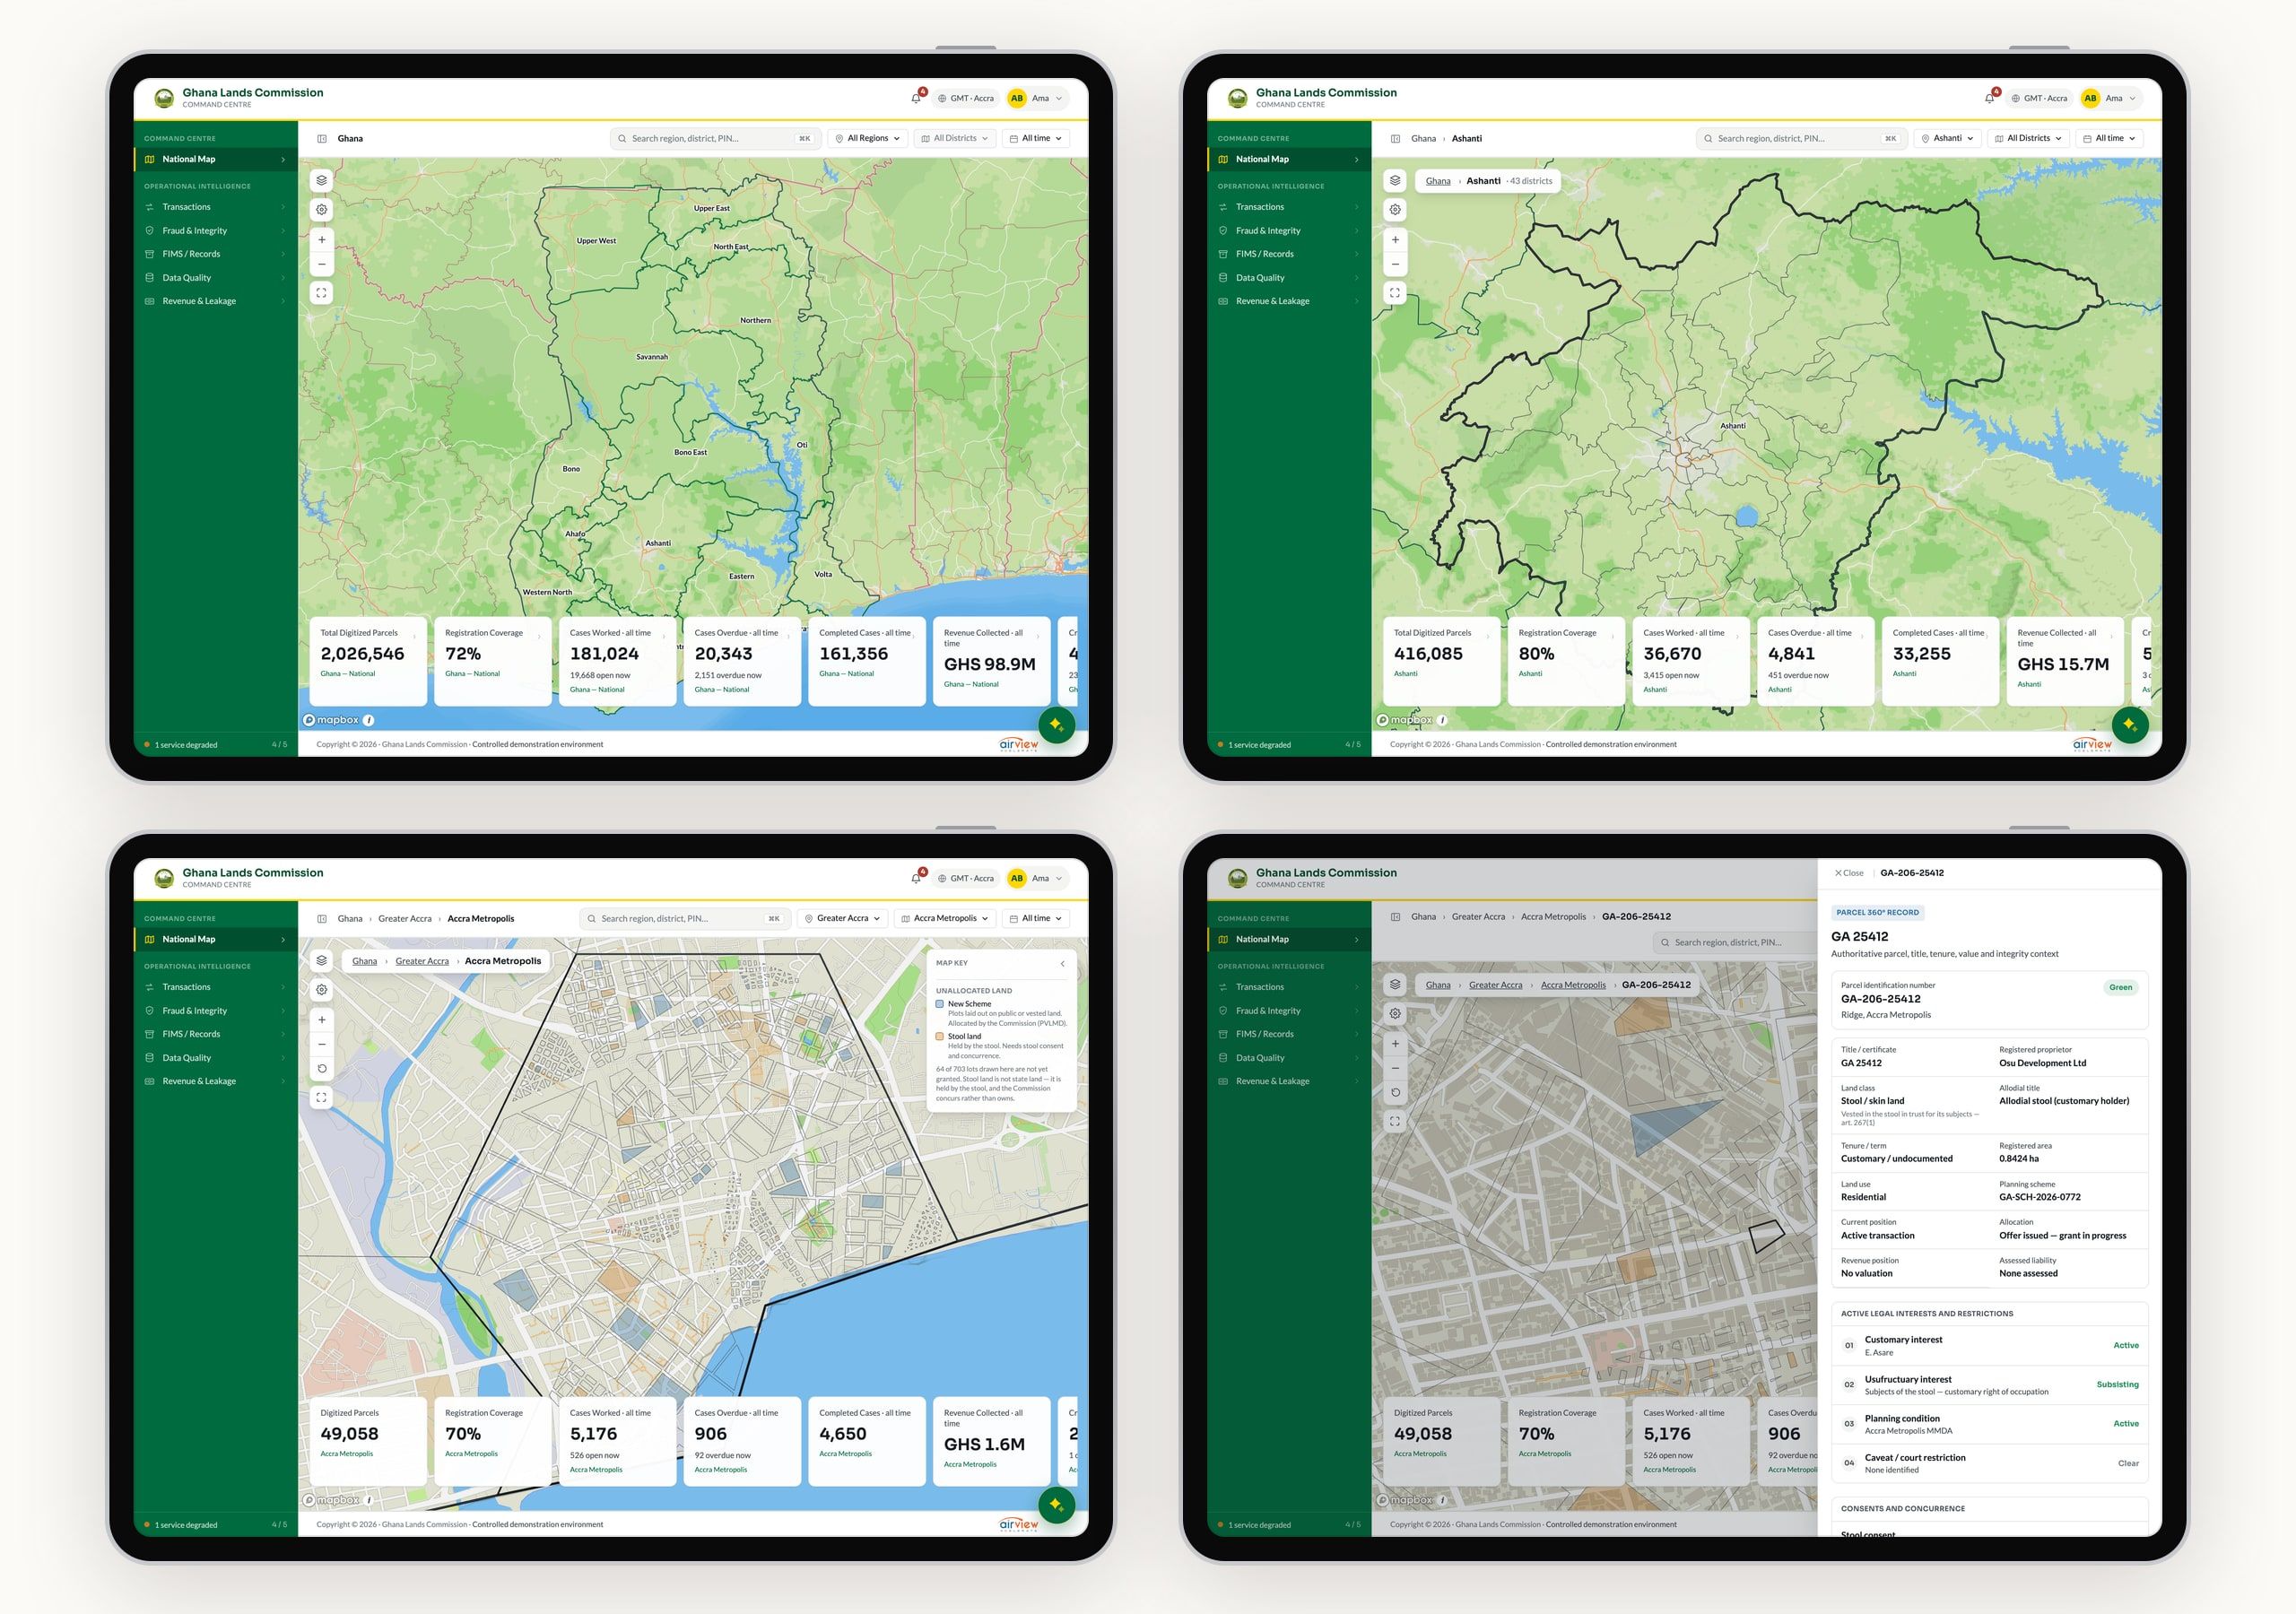Zoom out the map on the Ashanti screen

[1395, 264]
